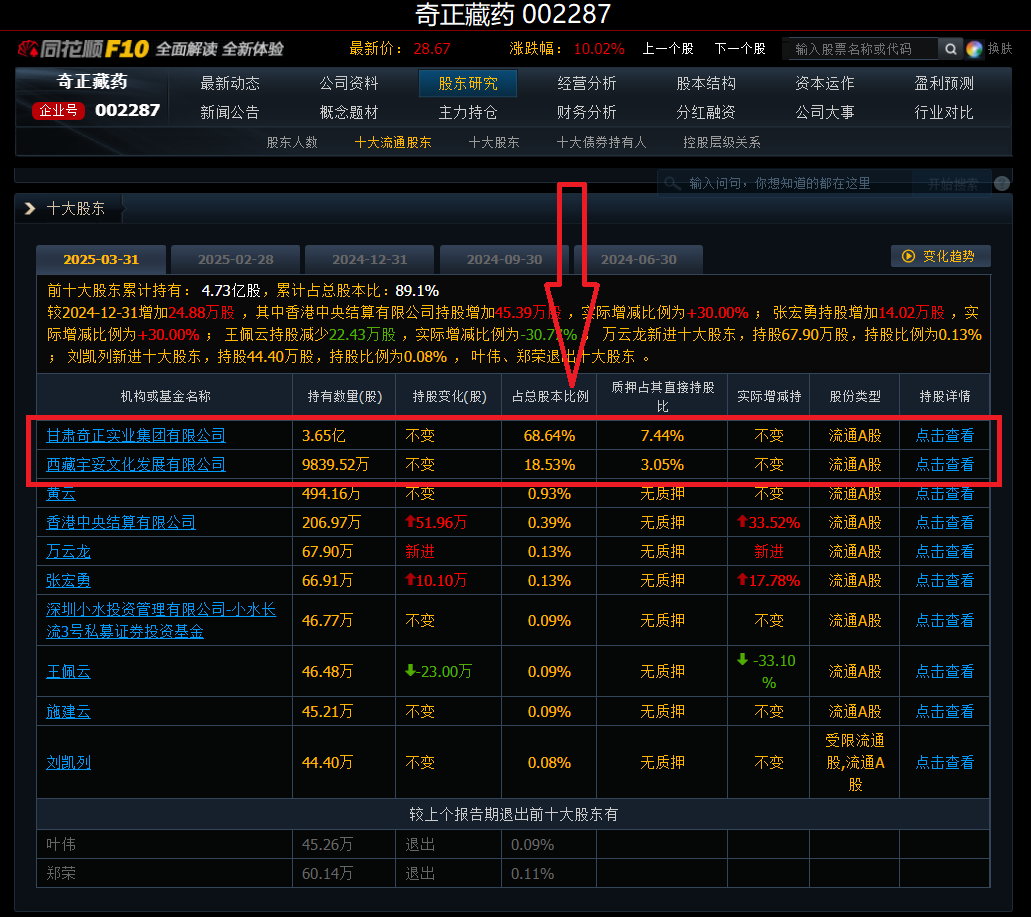Select the 2025-03-31 date tab
The width and height of the screenshot is (1031, 917).
click(101, 260)
